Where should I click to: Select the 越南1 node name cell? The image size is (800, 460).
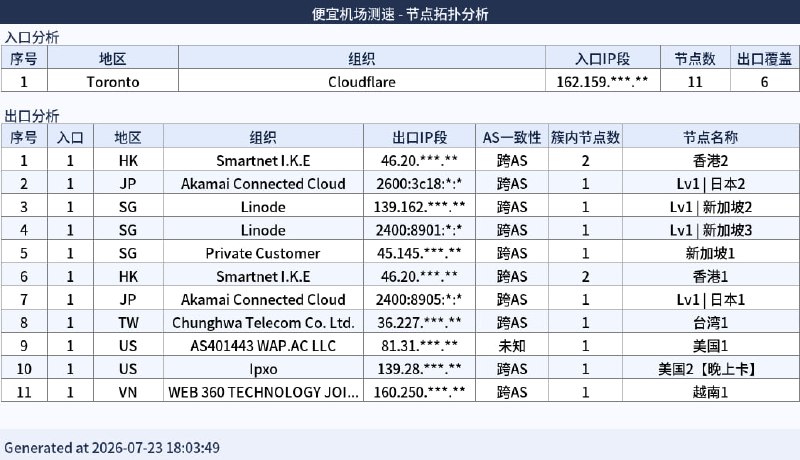point(711,392)
